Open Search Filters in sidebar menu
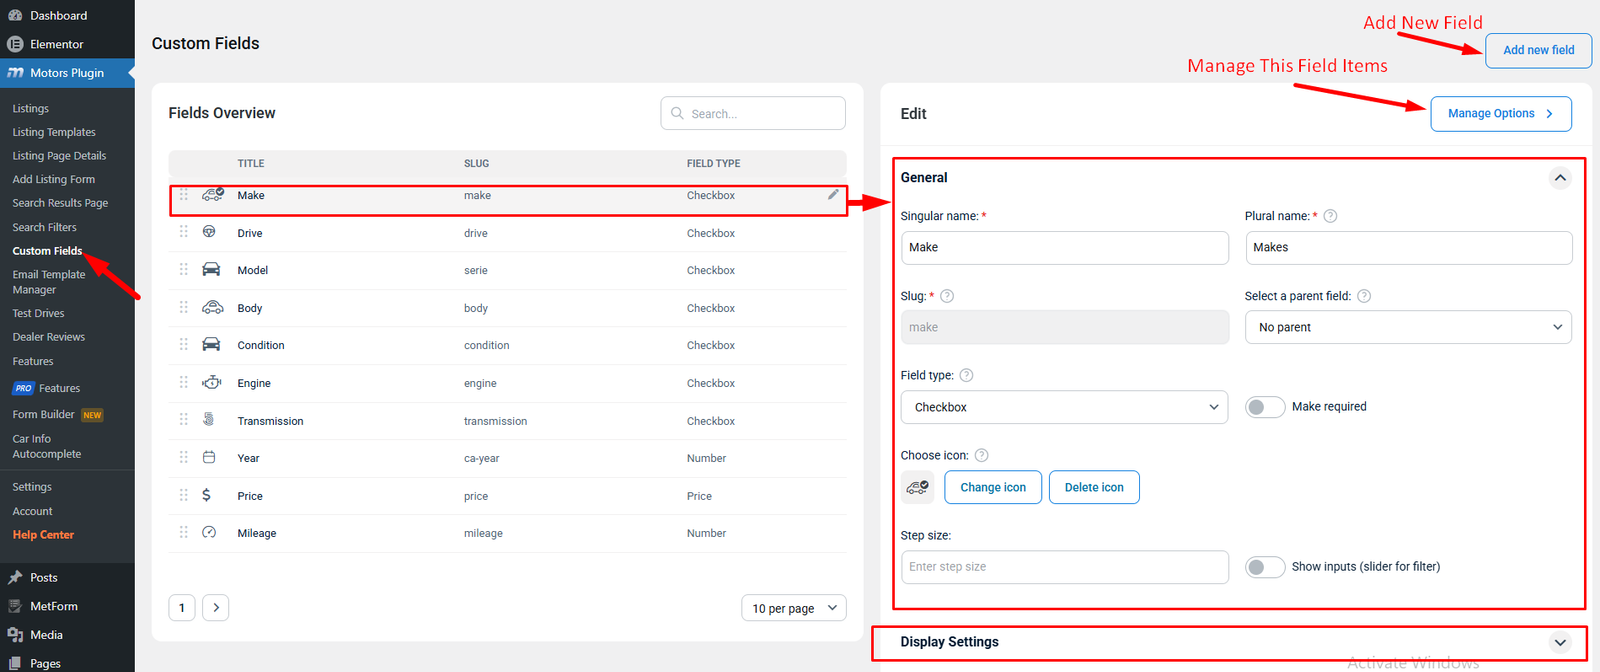Viewport: 1600px width, 672px height. (44, 227)
